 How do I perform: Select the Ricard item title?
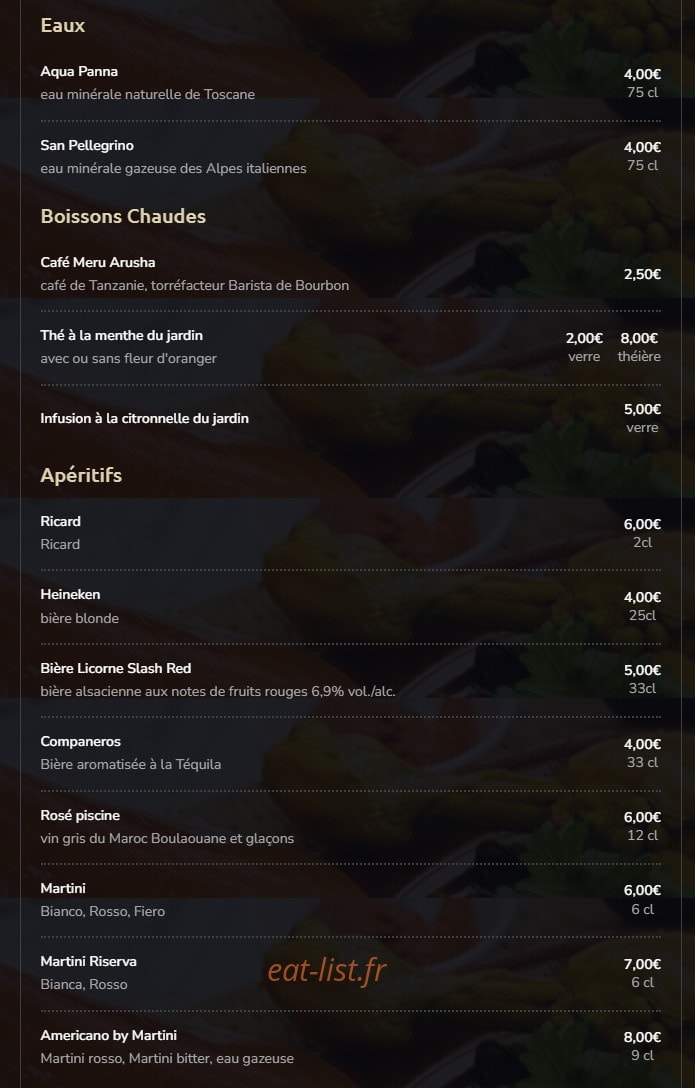(60, 521)
